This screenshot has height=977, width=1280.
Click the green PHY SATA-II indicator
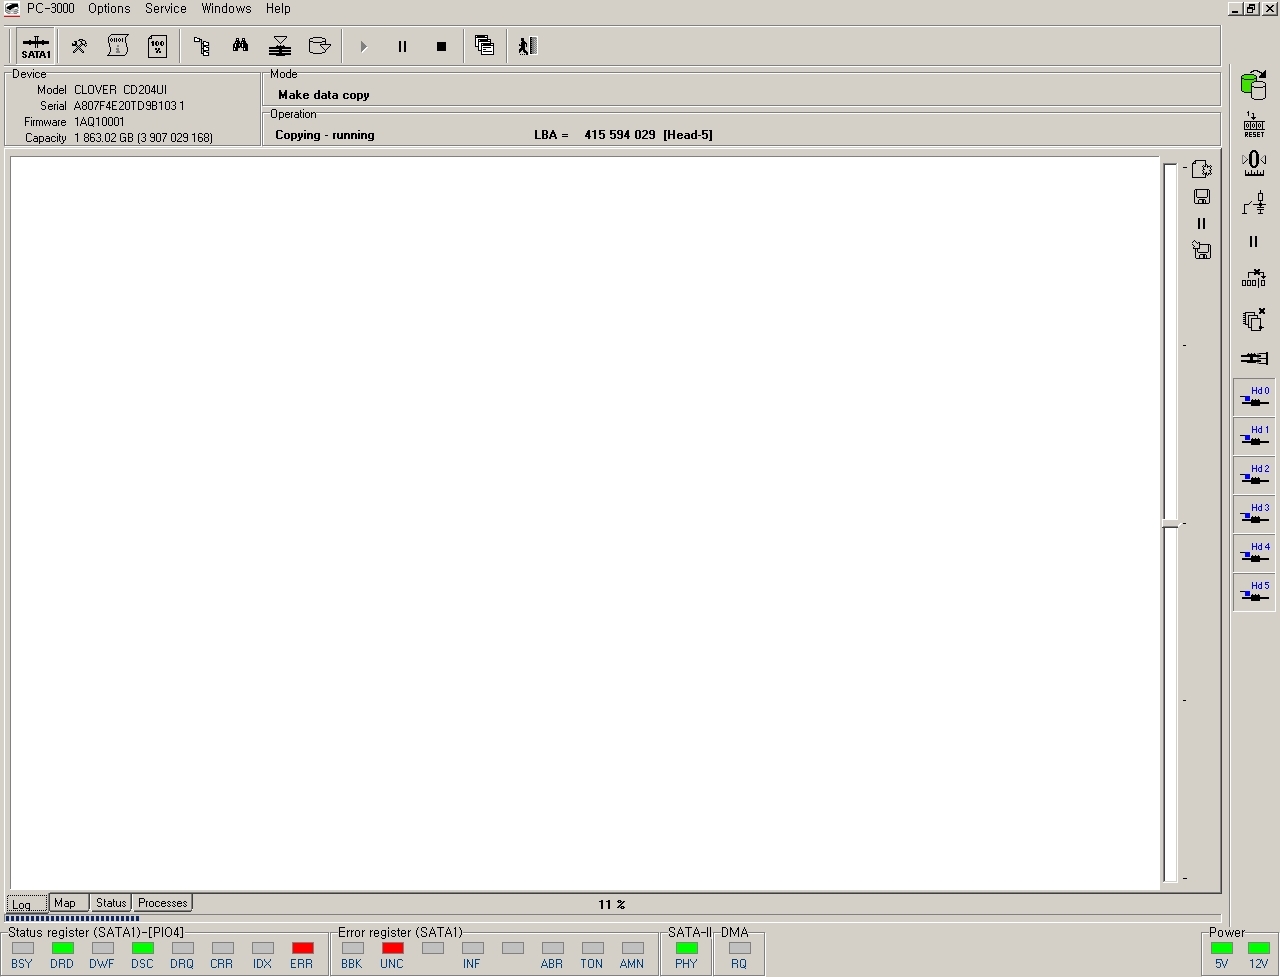tap(686, 948)
